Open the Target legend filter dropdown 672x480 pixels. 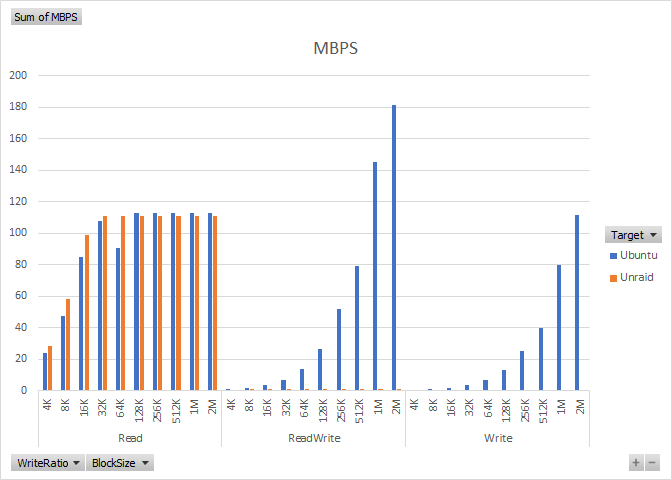634,235
